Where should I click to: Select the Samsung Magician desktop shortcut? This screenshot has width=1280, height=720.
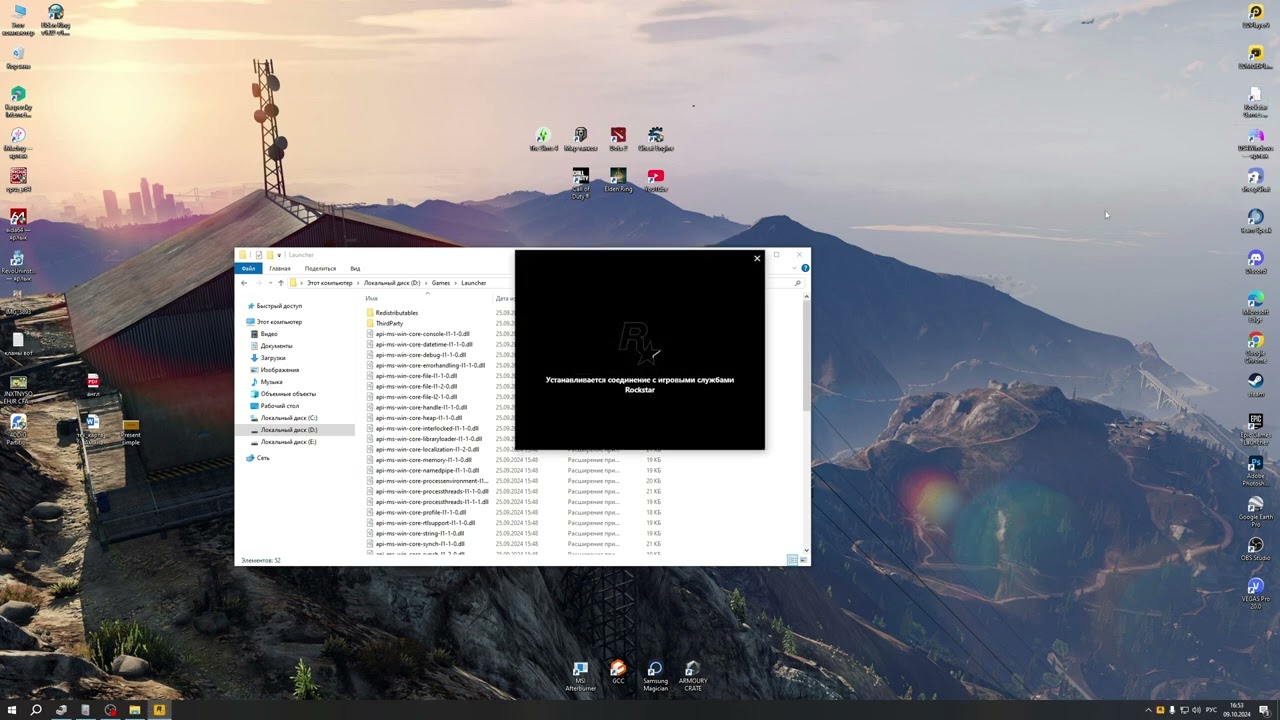coord(655,671)
